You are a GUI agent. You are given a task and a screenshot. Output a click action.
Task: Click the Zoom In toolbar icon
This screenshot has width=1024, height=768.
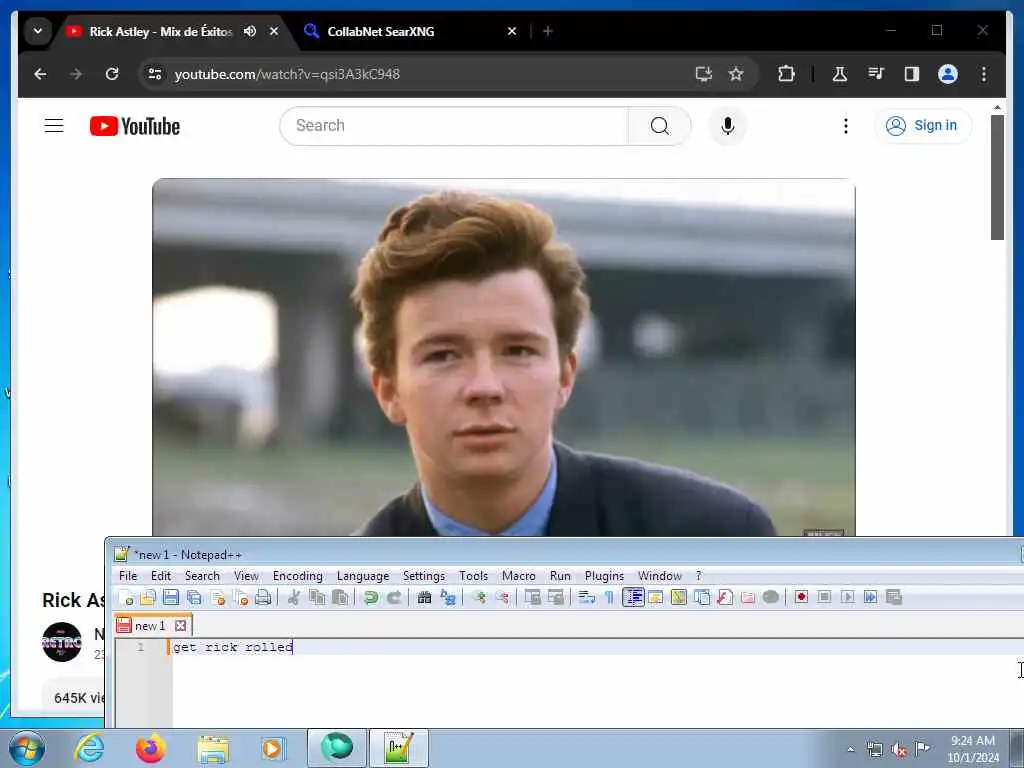click(479, 598)
